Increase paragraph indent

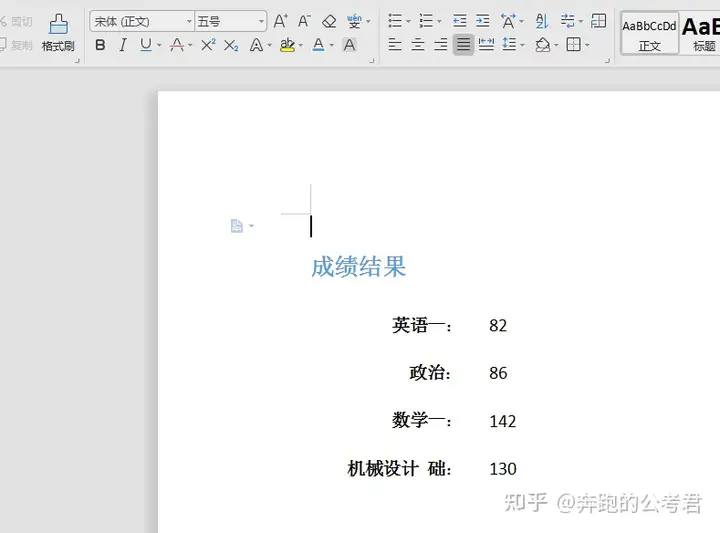[x=483, y=21]
